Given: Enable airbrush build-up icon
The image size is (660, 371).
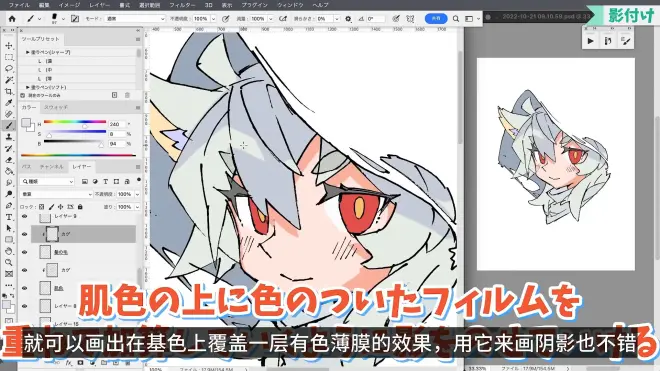Looking at the screenshot, I should tap(283, 19).
